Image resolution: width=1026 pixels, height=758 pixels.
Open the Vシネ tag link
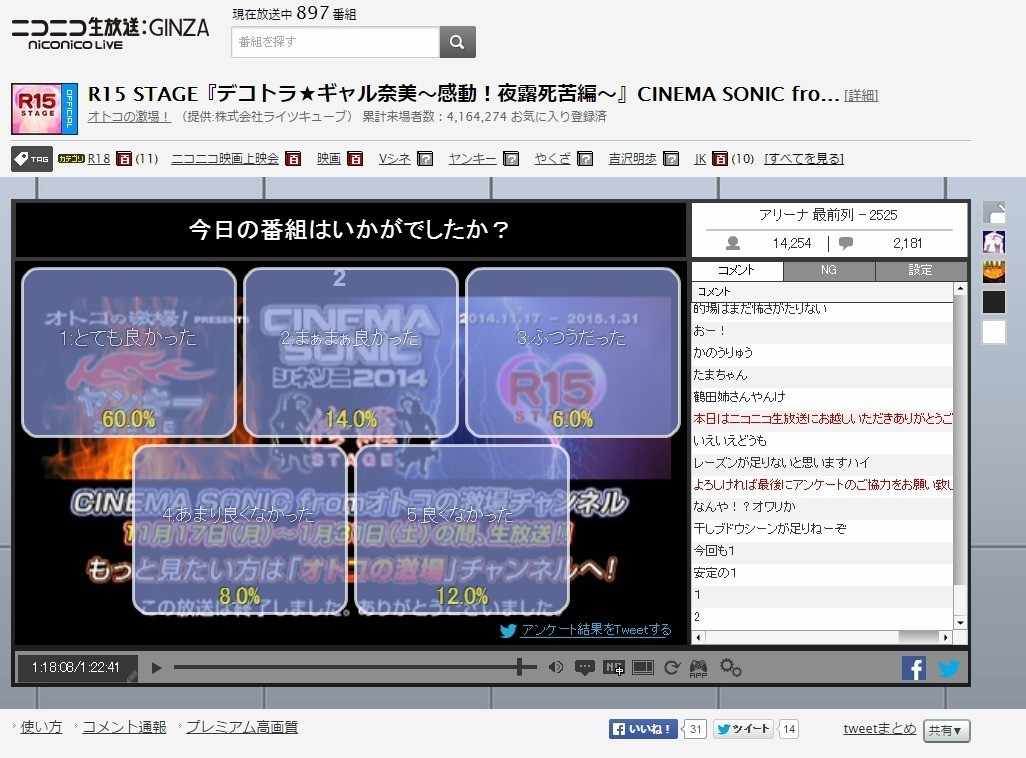[x=395, y=158]
